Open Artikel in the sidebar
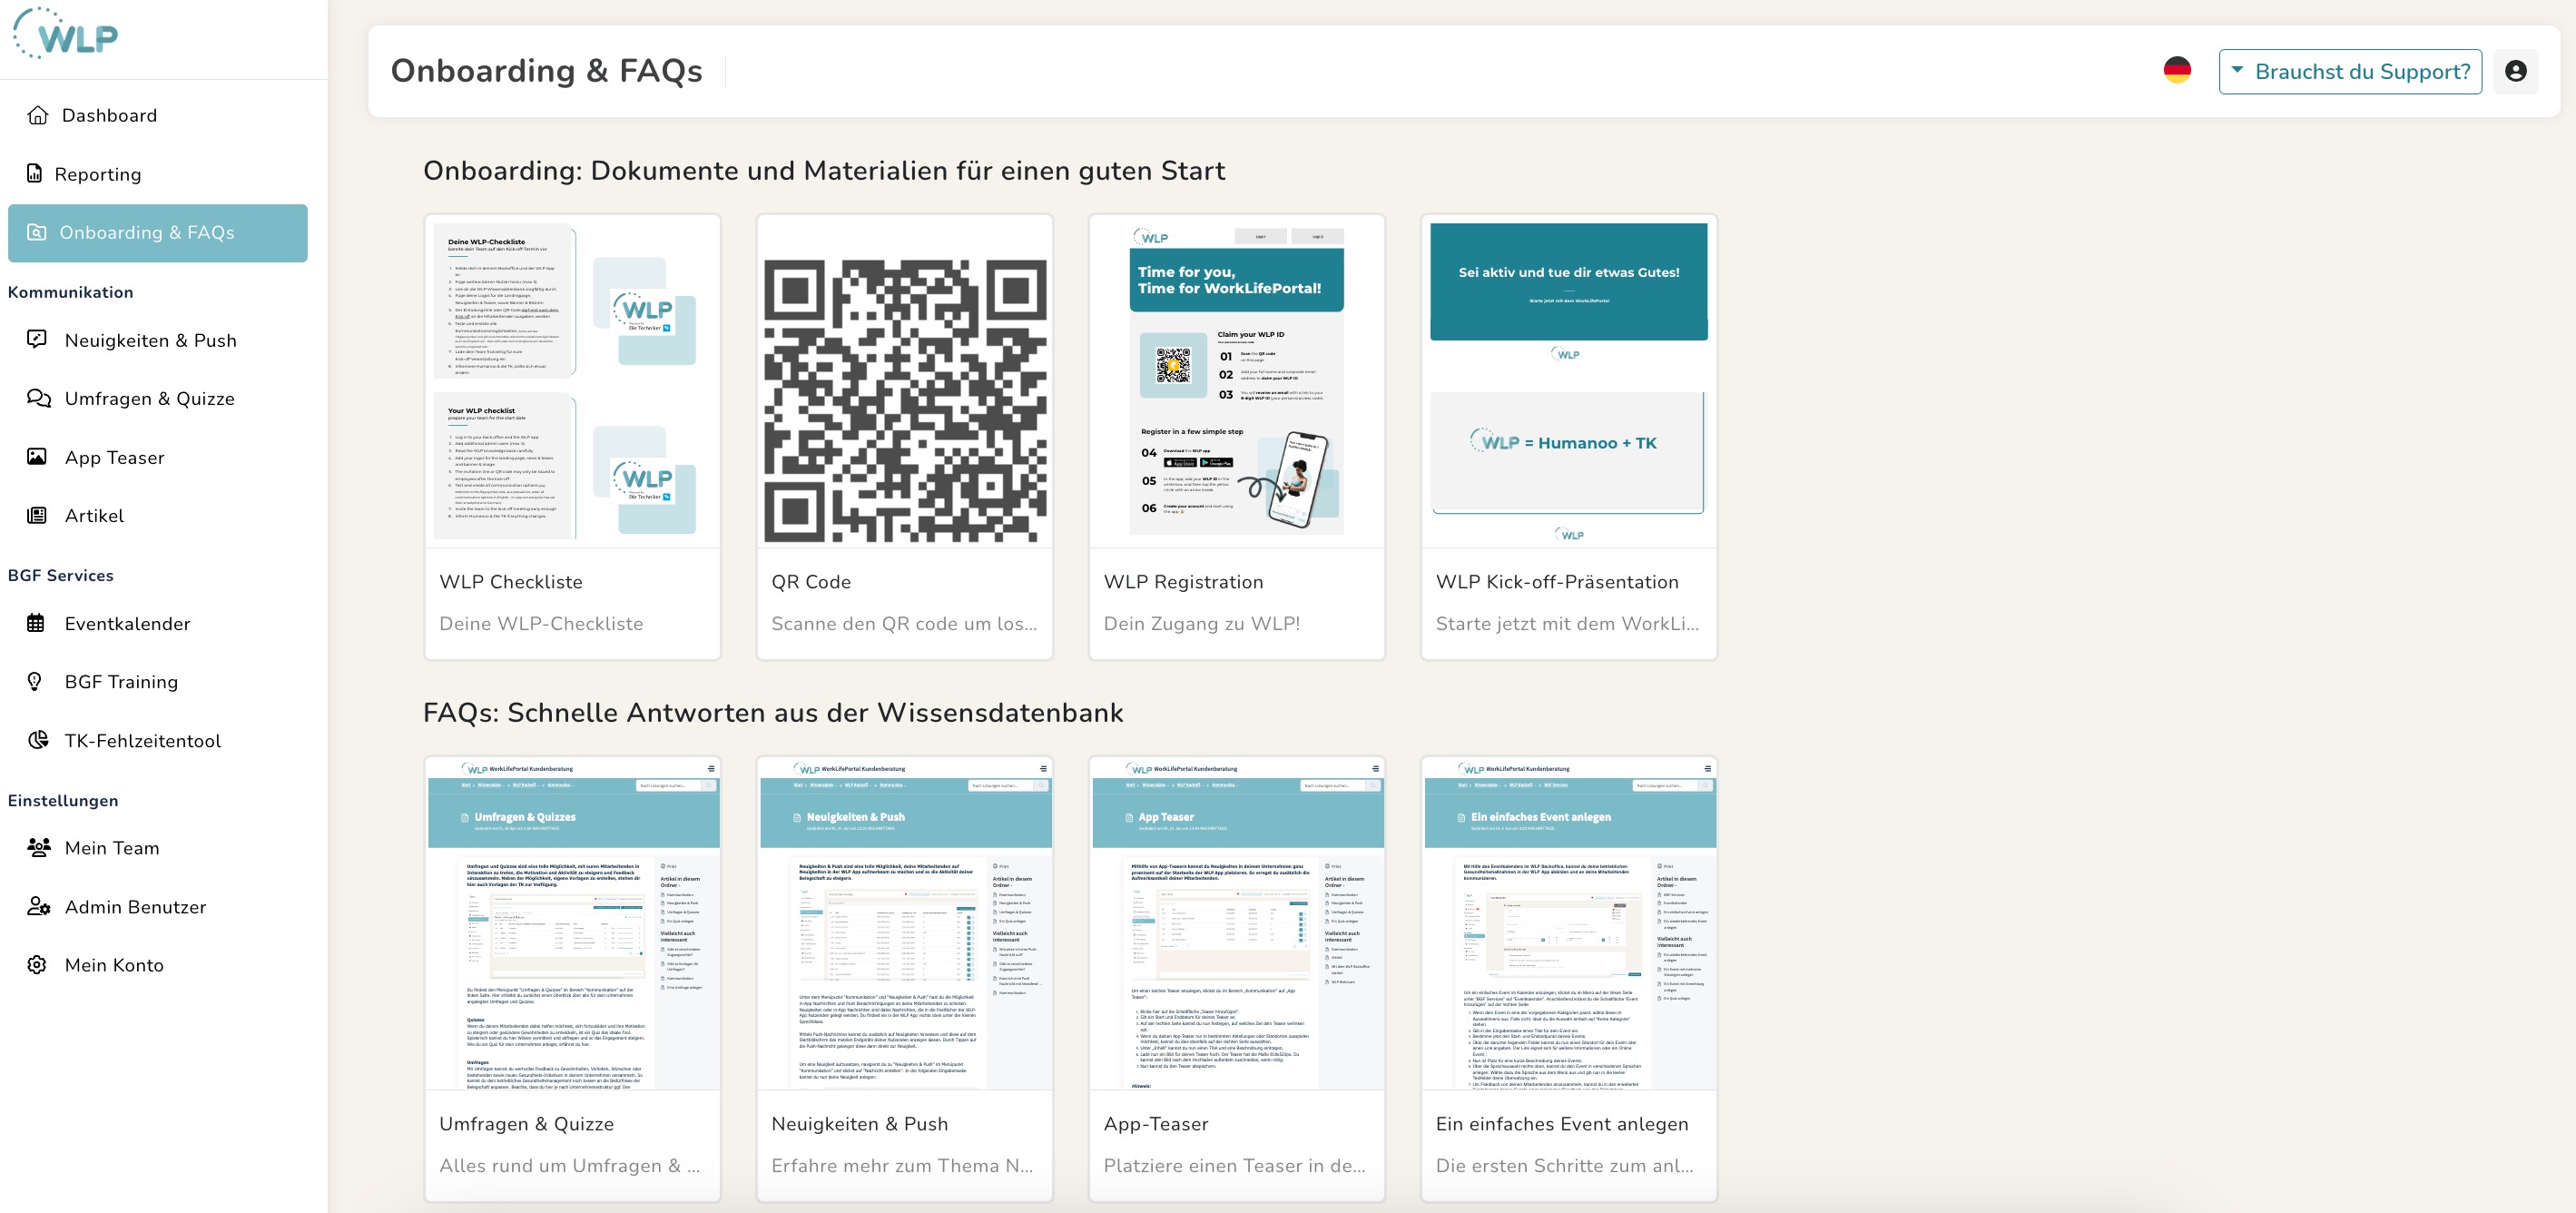Screen dimensions: 2576x1213 (x=94, y=516)
